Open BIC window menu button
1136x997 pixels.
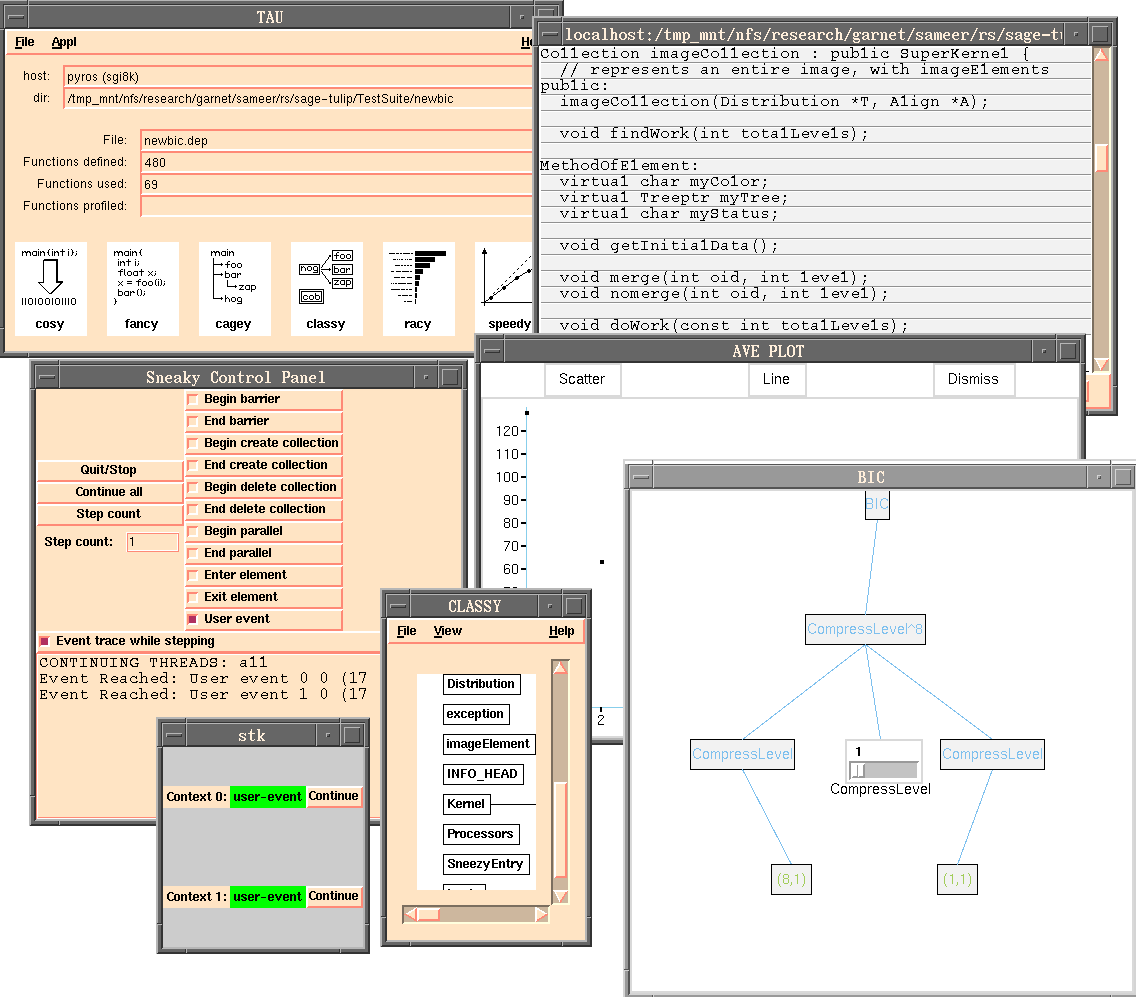coord(640,477)
